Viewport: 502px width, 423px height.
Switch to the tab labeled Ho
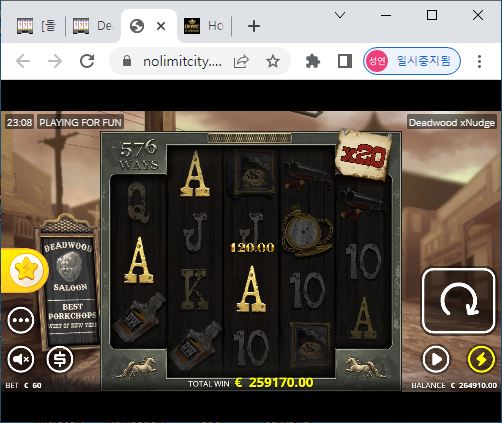[204, 26]
